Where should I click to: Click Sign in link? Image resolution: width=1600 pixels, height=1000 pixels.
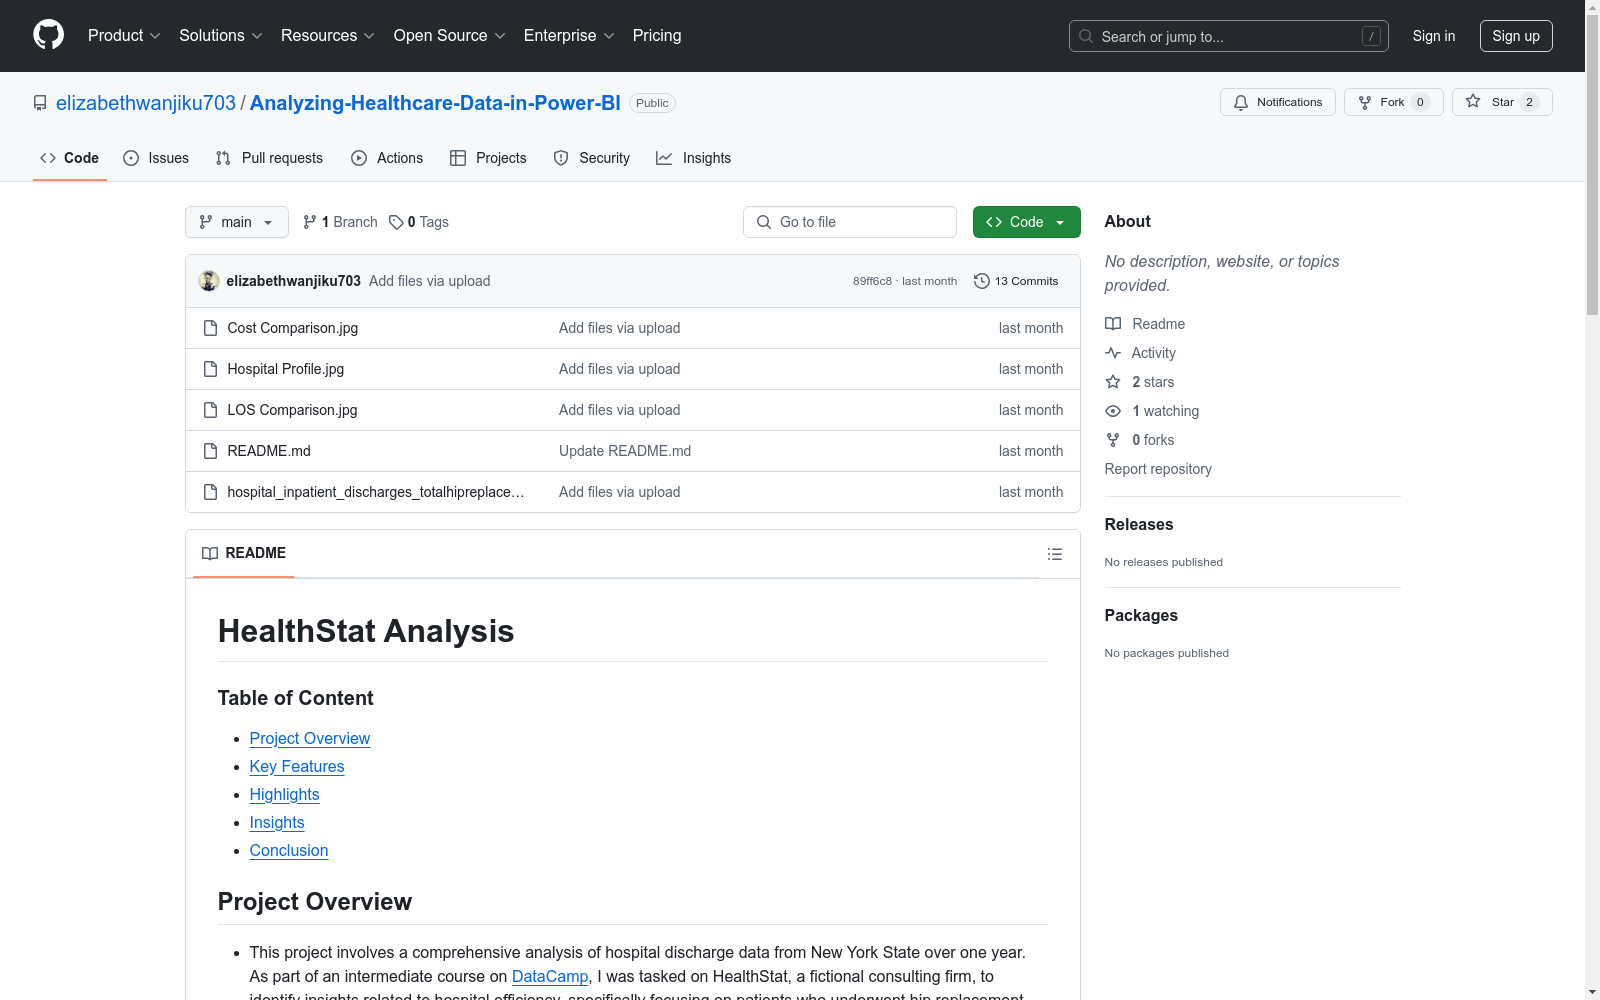(1433, 36)
